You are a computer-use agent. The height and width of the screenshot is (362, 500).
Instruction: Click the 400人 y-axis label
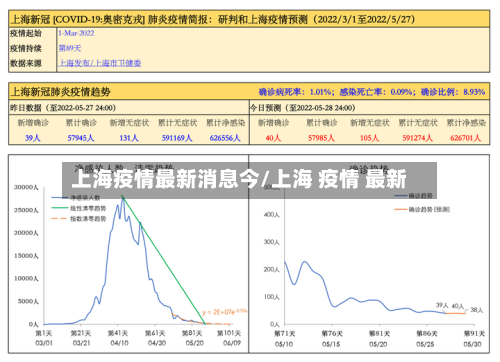pos(272,215)
